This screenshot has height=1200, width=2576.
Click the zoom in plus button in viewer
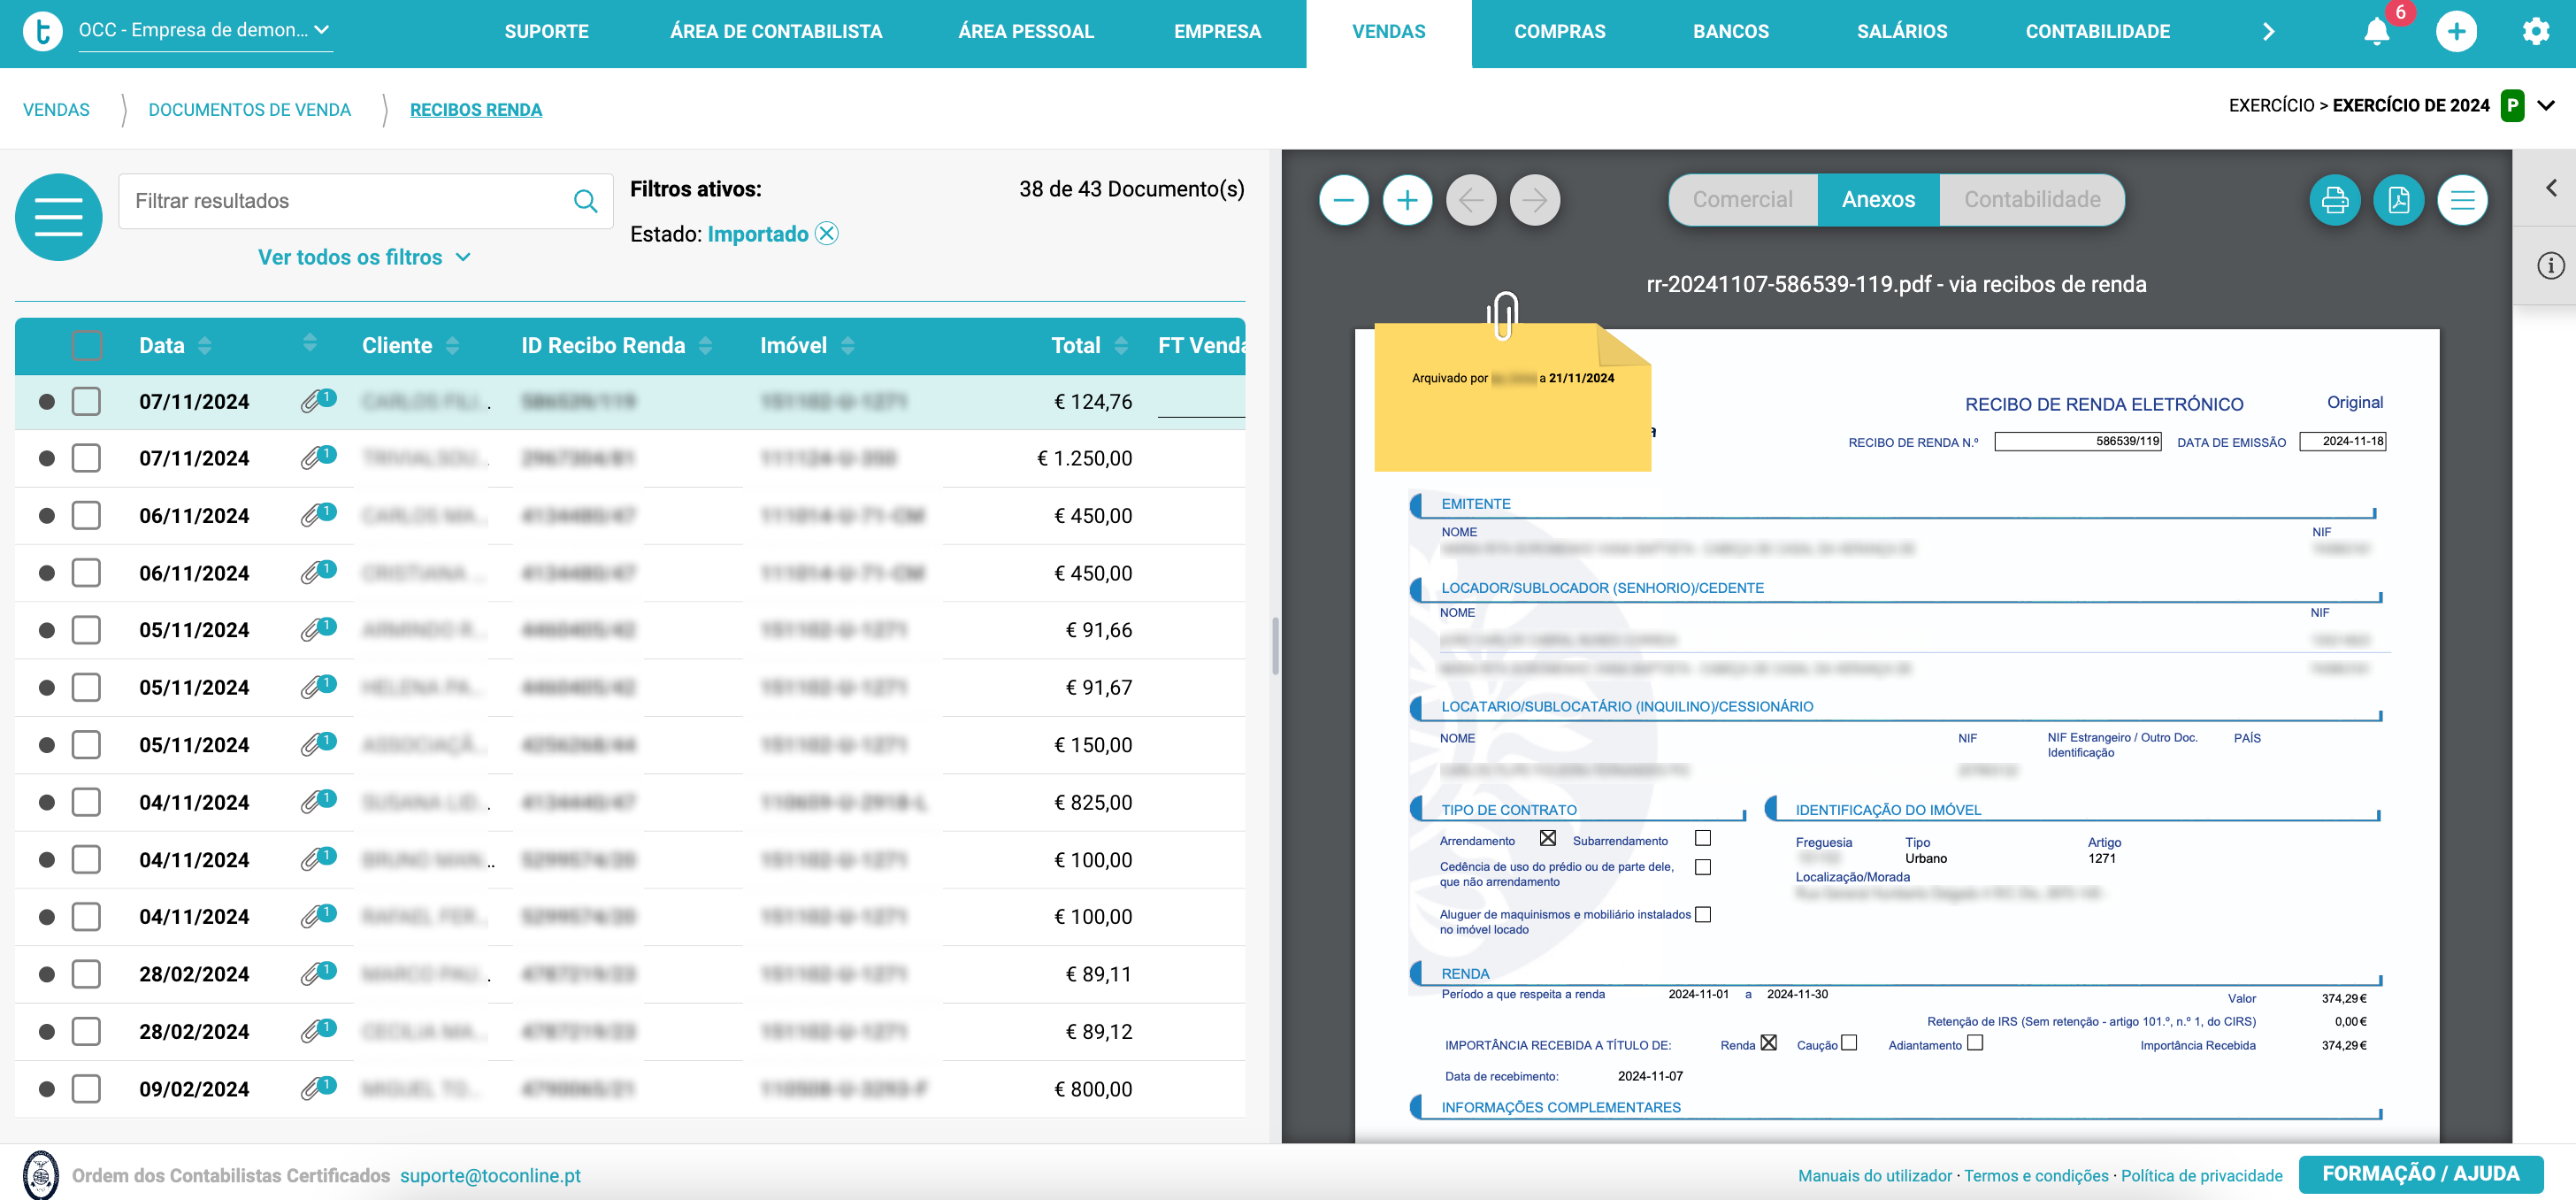[1407, 200]
